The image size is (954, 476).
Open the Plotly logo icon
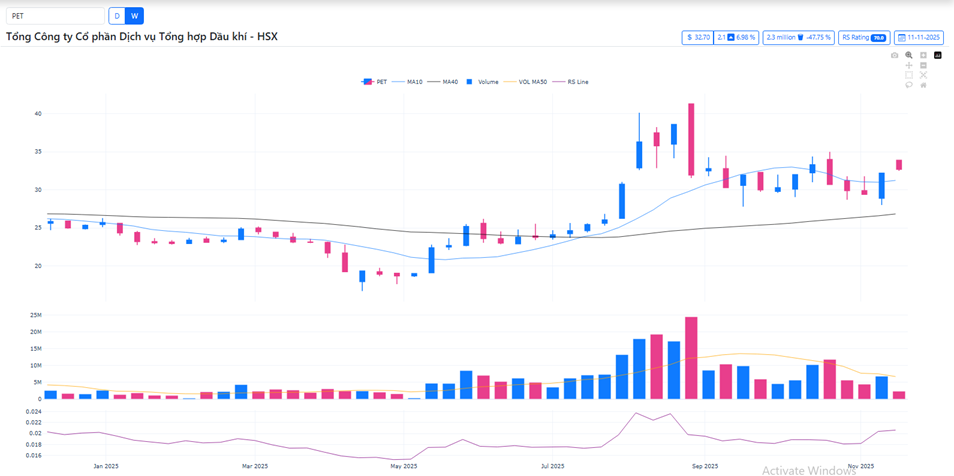(938, 56)
